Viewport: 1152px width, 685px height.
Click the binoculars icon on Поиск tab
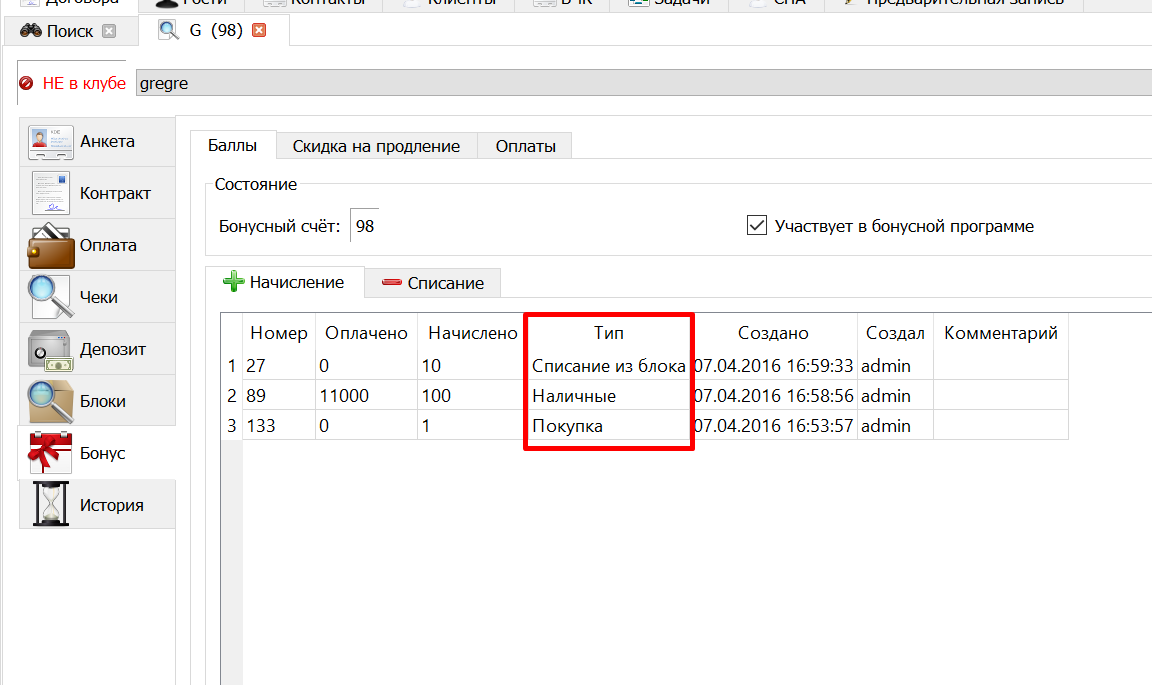30,31
